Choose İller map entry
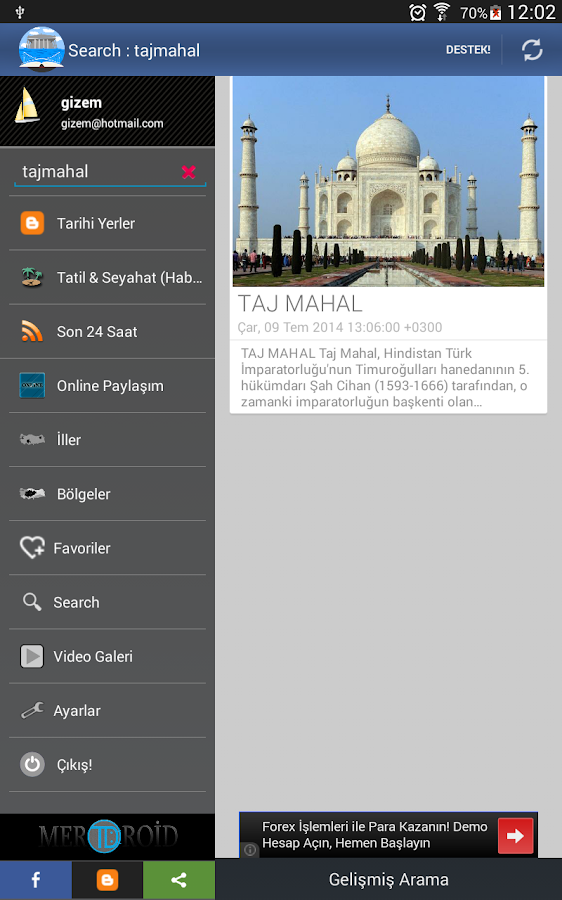The image size is (562, 900). [x=107, y=440]
